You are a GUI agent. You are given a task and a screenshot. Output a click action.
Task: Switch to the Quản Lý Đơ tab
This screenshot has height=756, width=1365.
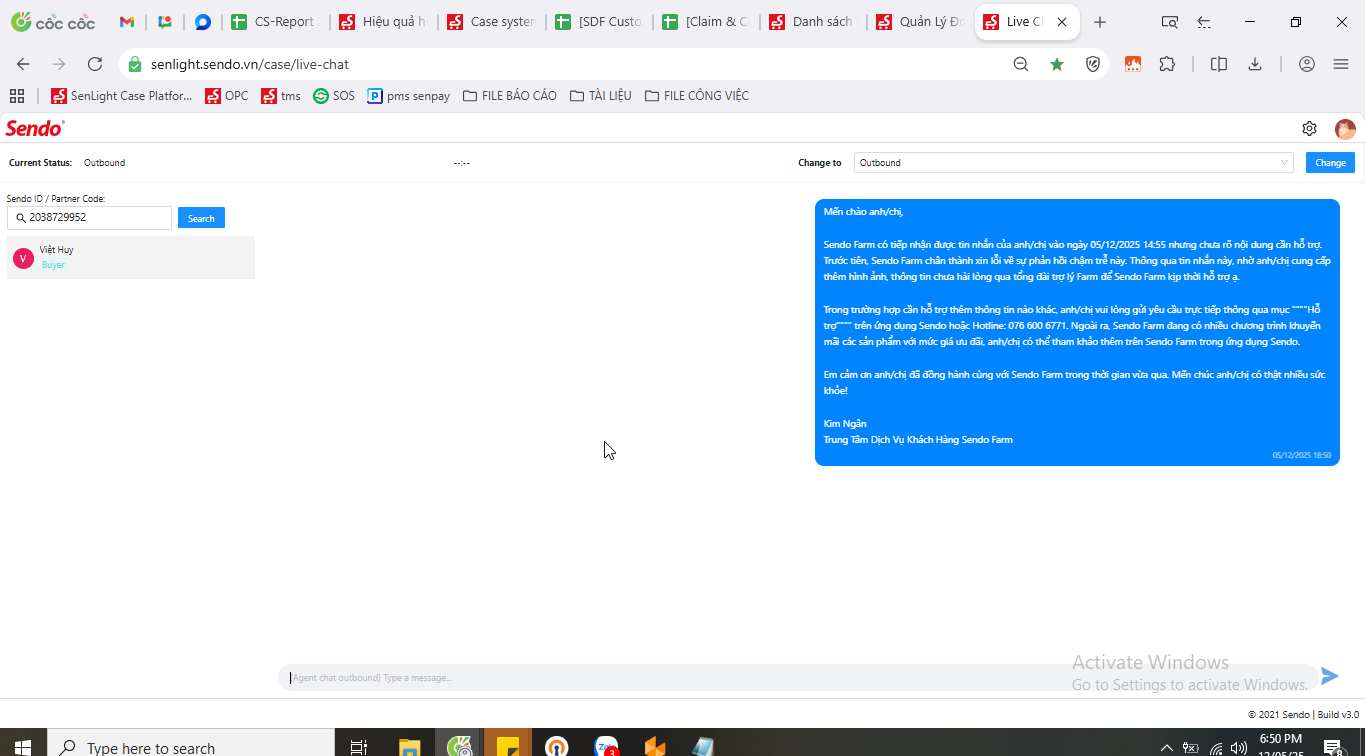tap(922, 22)
